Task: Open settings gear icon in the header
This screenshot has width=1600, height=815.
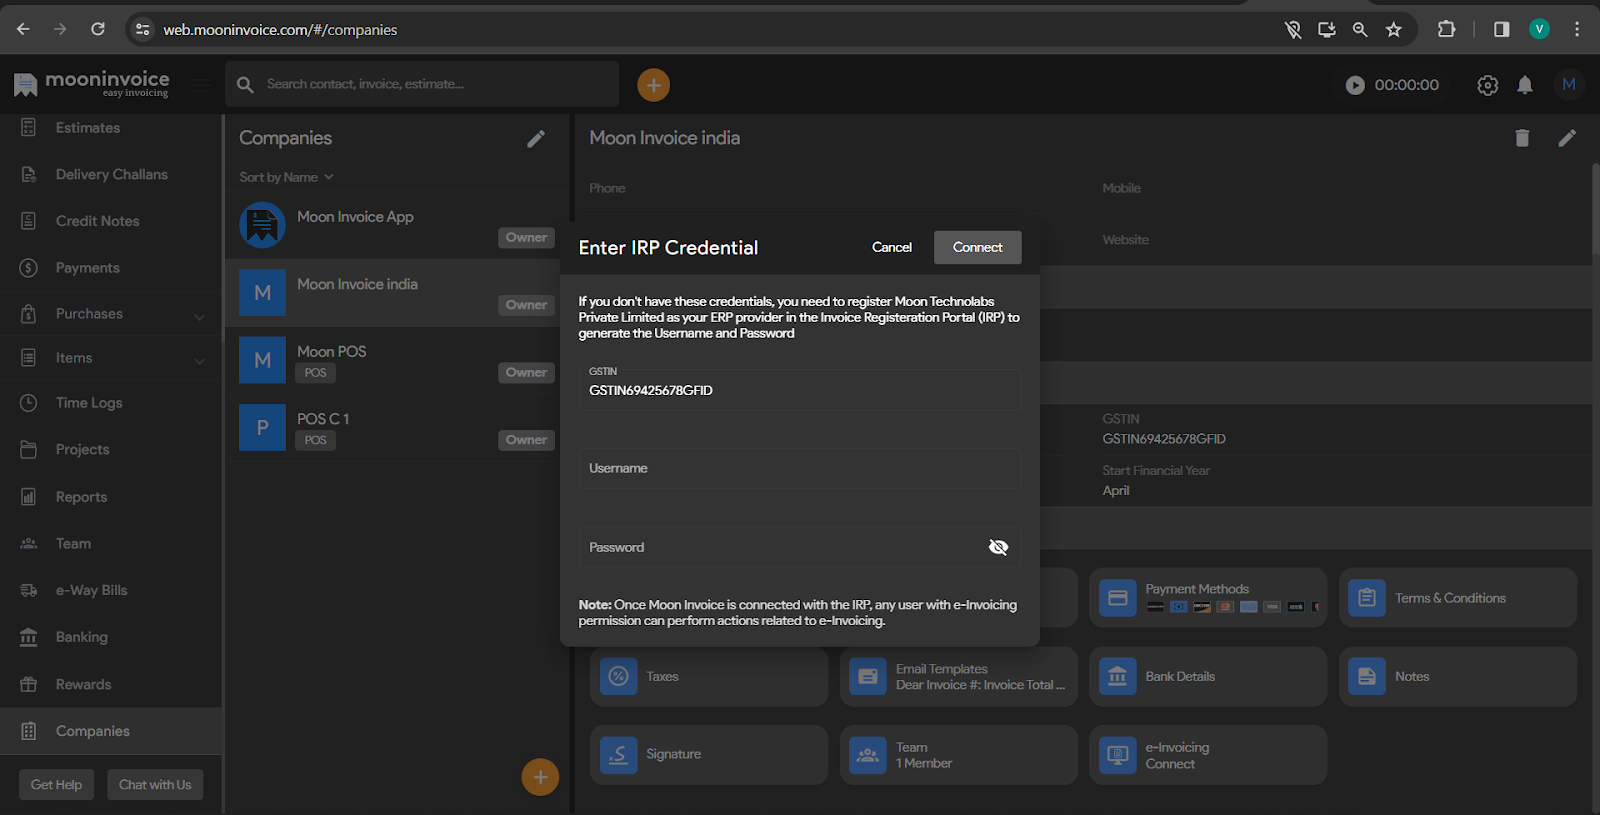Action: pos(1488,85)
